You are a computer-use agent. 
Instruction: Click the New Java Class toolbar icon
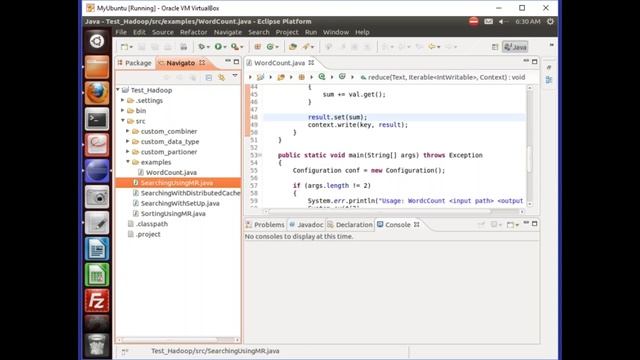click(270, 47)
